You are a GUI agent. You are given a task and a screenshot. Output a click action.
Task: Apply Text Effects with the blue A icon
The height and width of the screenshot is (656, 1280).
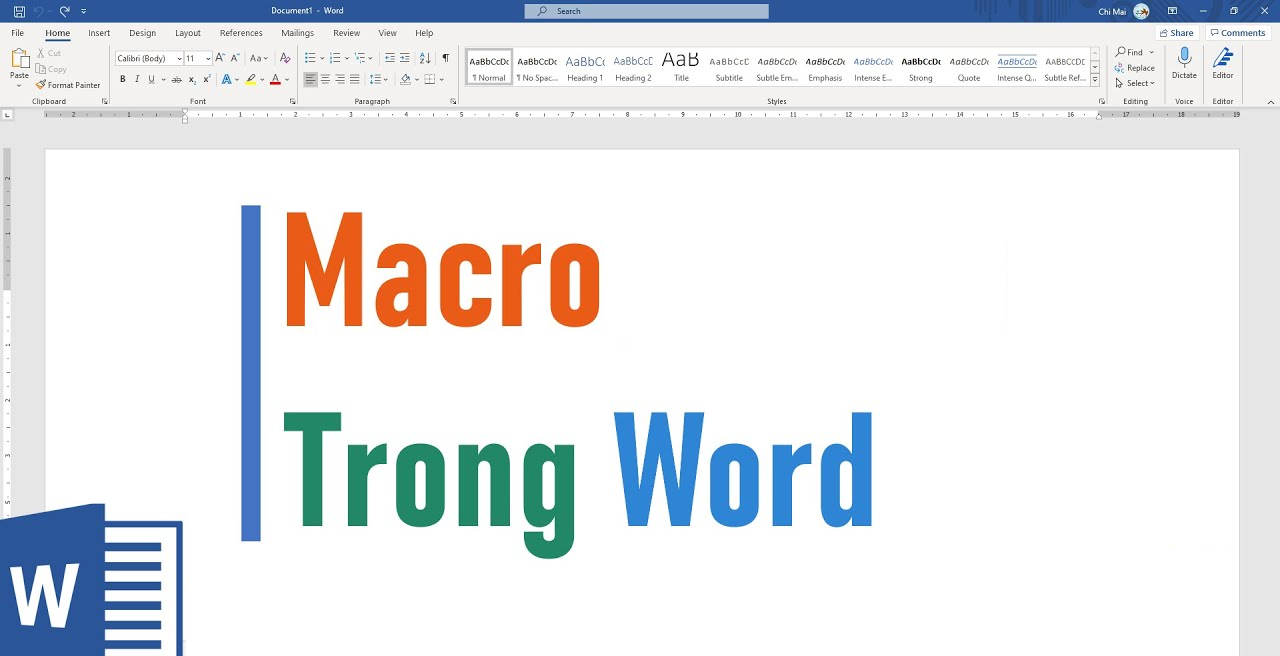[x=226, y=79]
